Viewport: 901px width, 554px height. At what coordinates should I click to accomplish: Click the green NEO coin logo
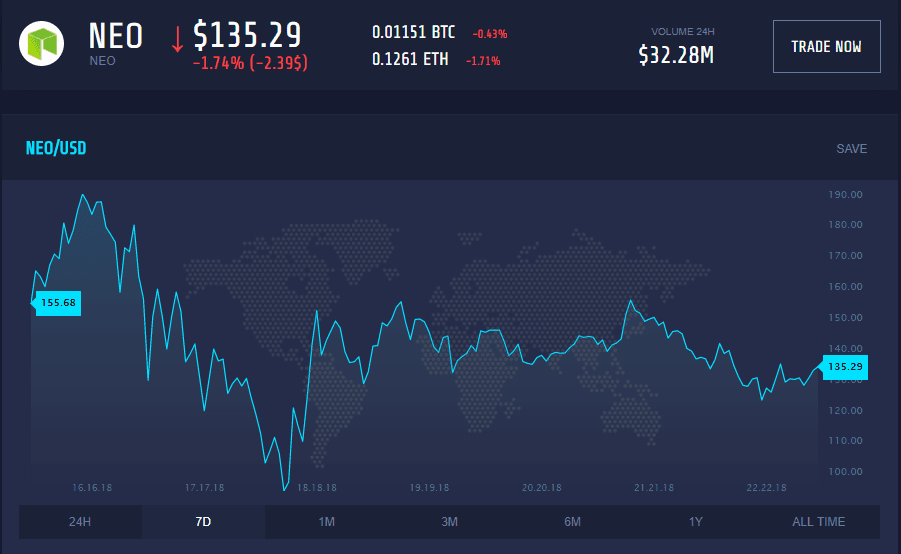(x=41, y=44)
